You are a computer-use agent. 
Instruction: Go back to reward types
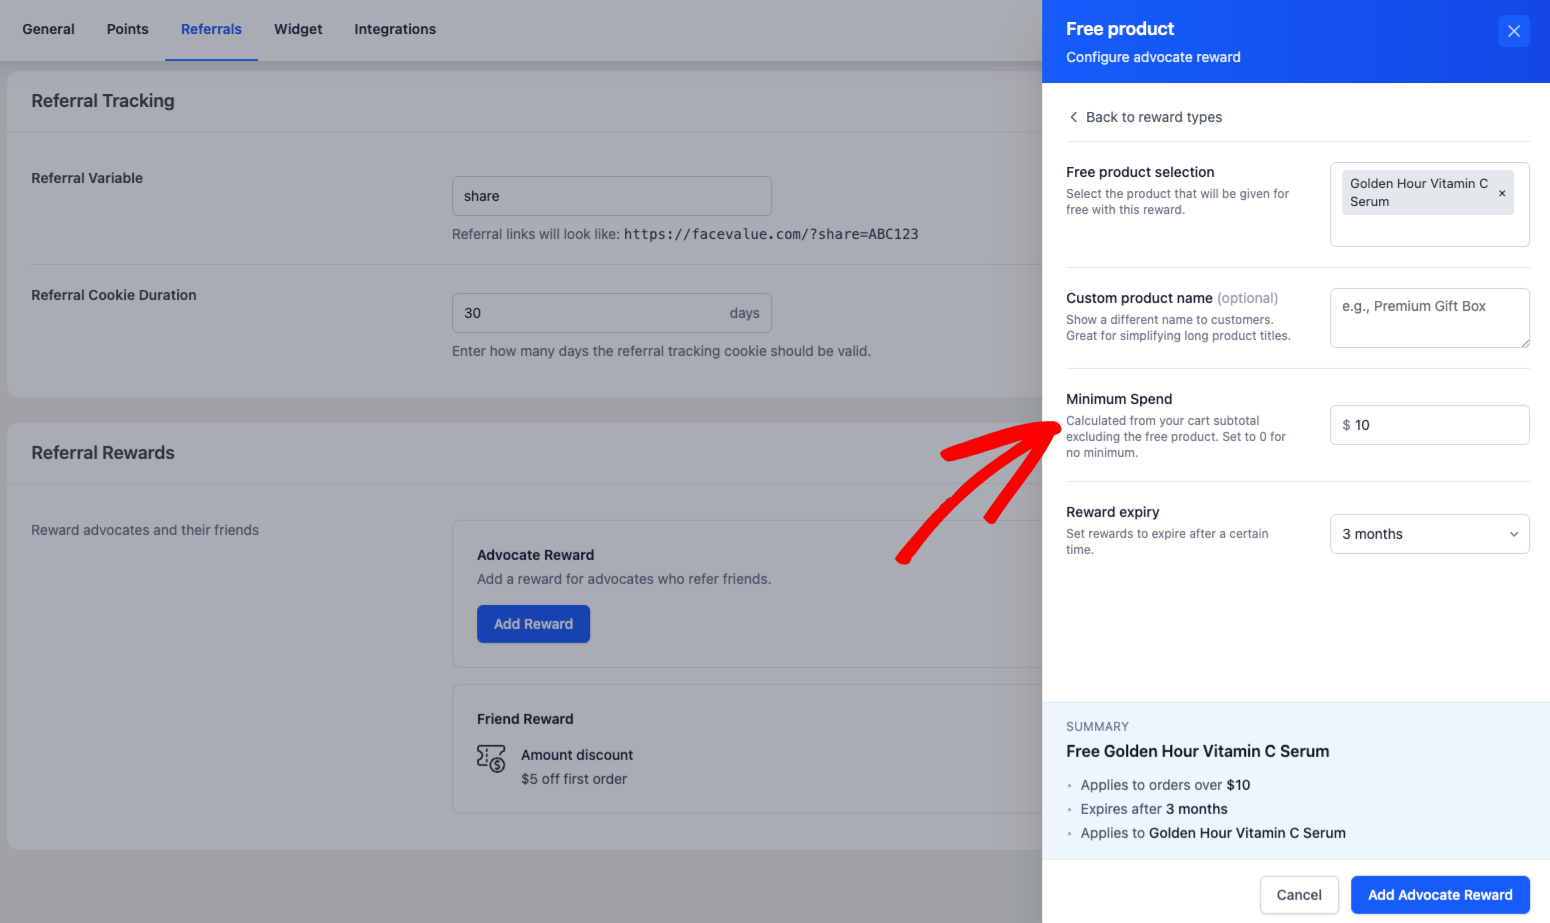1153,117
